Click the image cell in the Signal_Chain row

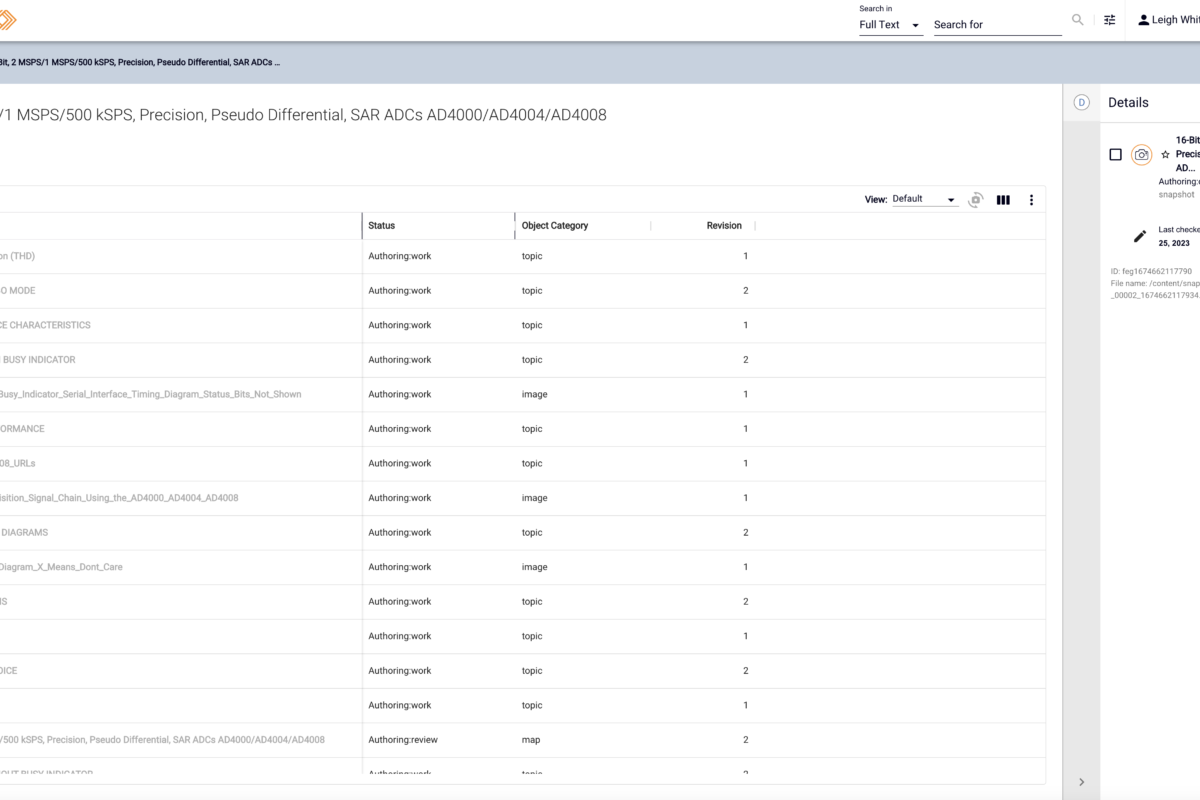tap(535, 498)
